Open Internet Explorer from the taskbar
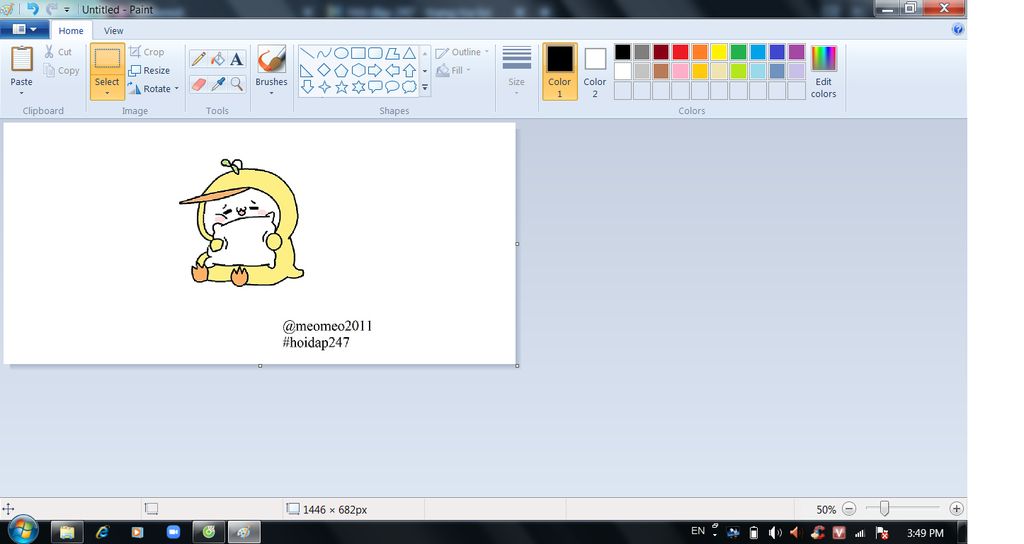Screen dimensions: 1024x544 [103, 532]
